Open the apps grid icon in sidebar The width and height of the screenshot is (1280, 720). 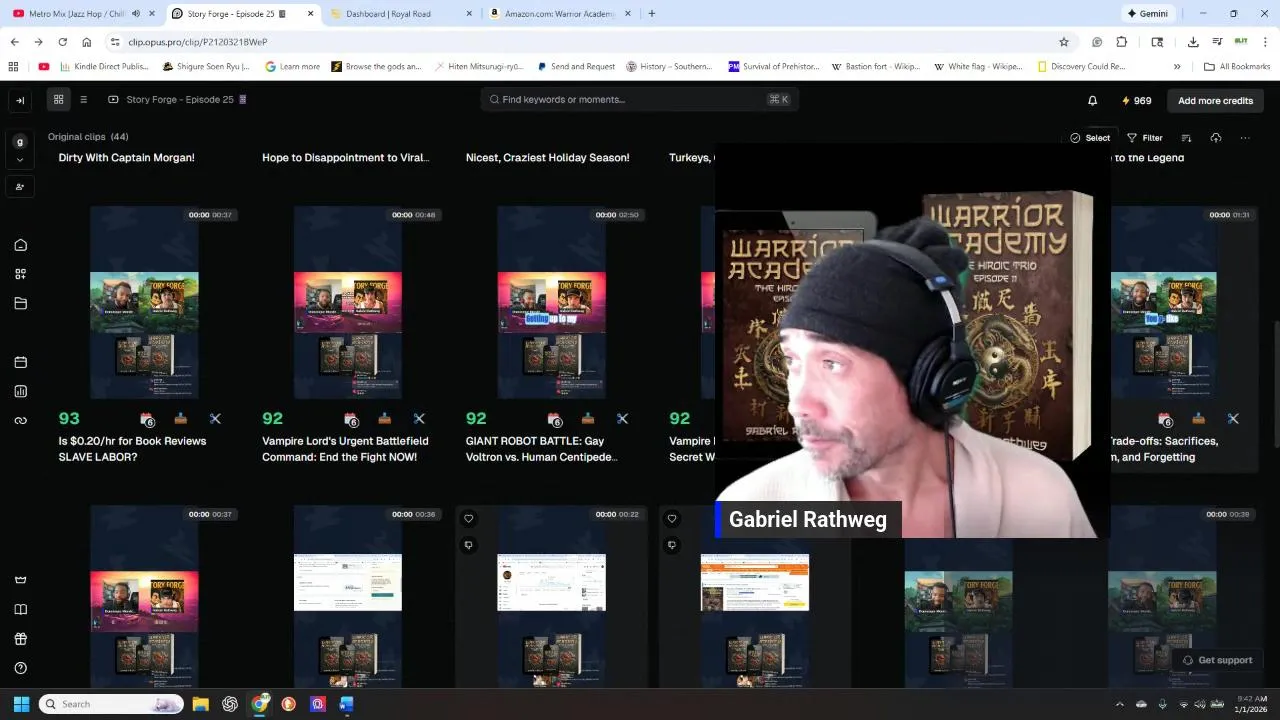[x=20, y=274]
